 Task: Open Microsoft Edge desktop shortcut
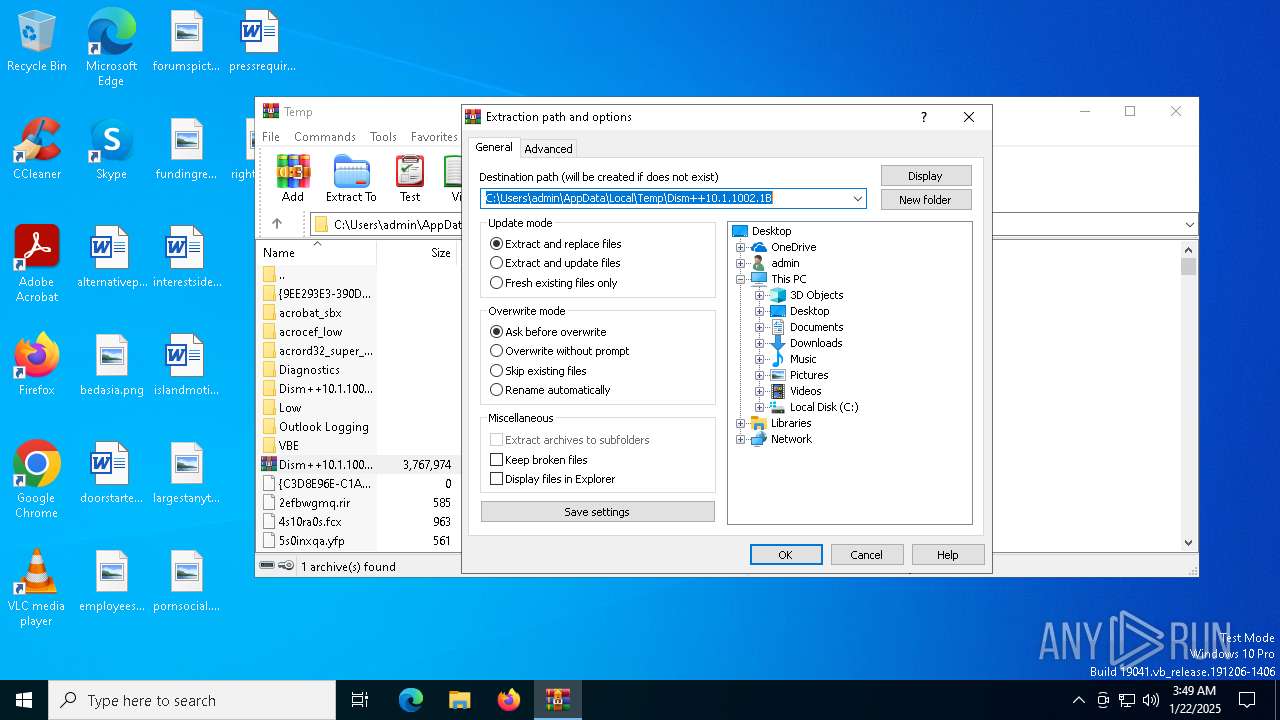pos(111,47)
